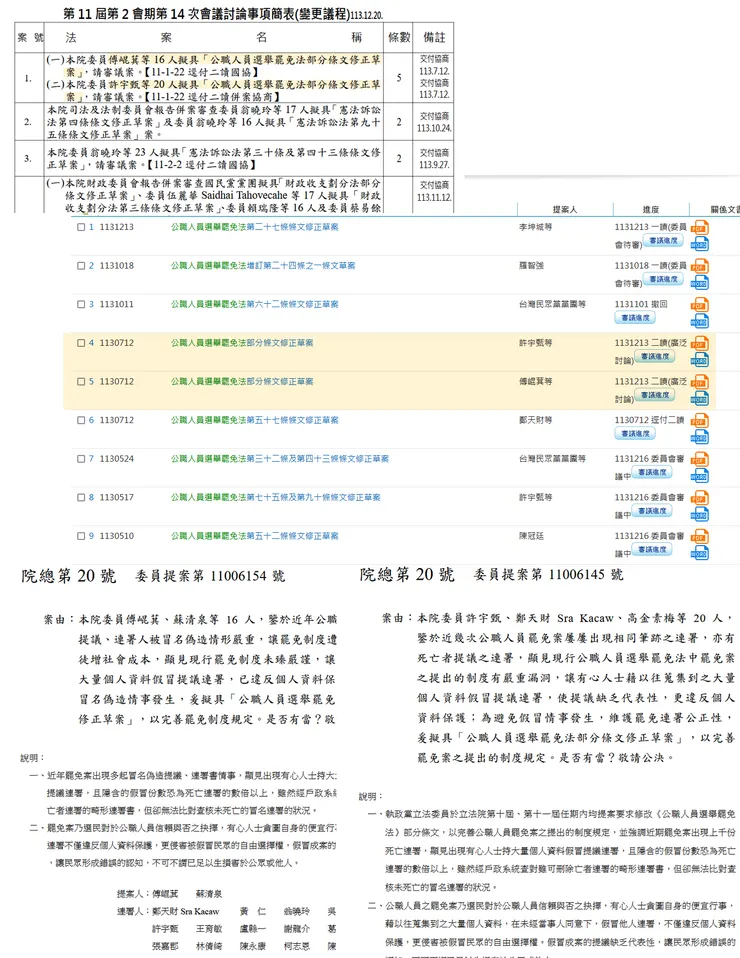Image resolution: width=740 pixels, height=958 pixels.
Task: Open 審議進度 for row 7 (1130524)
Action: (652, 472)
